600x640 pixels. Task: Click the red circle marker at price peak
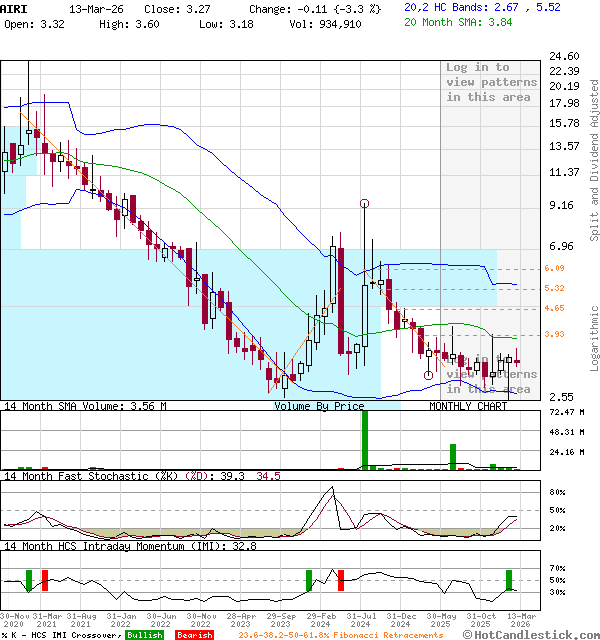[365, 203]
